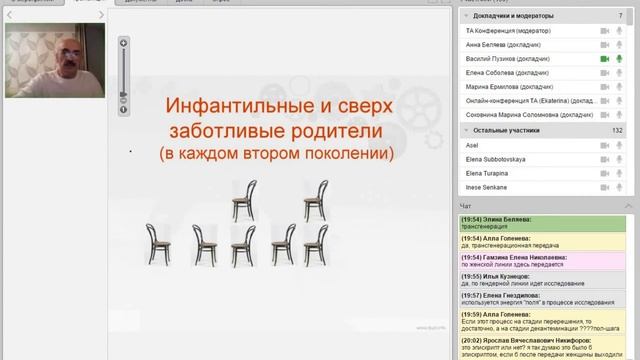The width and height of the screenshot is (640, 360).
Task: Click chat message from Елена Гнездилова
Action: (542, 299)
